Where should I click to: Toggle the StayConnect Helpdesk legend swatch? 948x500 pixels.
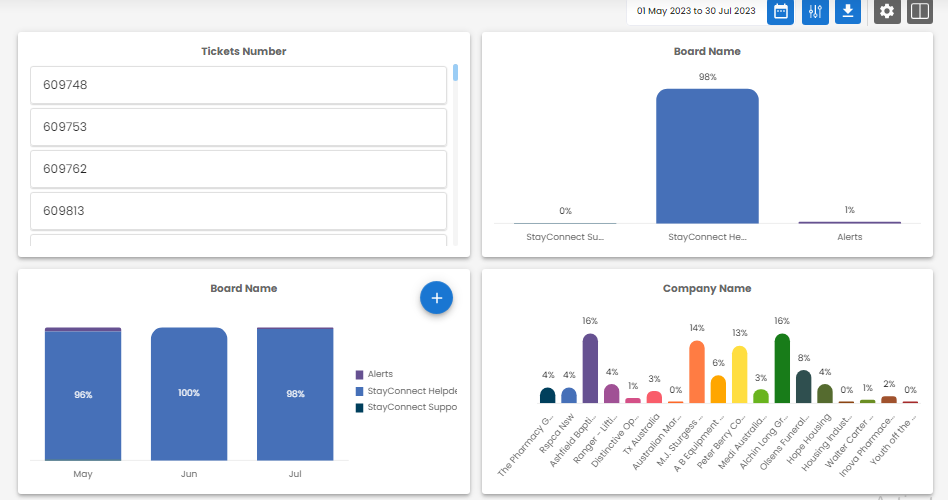359,391
